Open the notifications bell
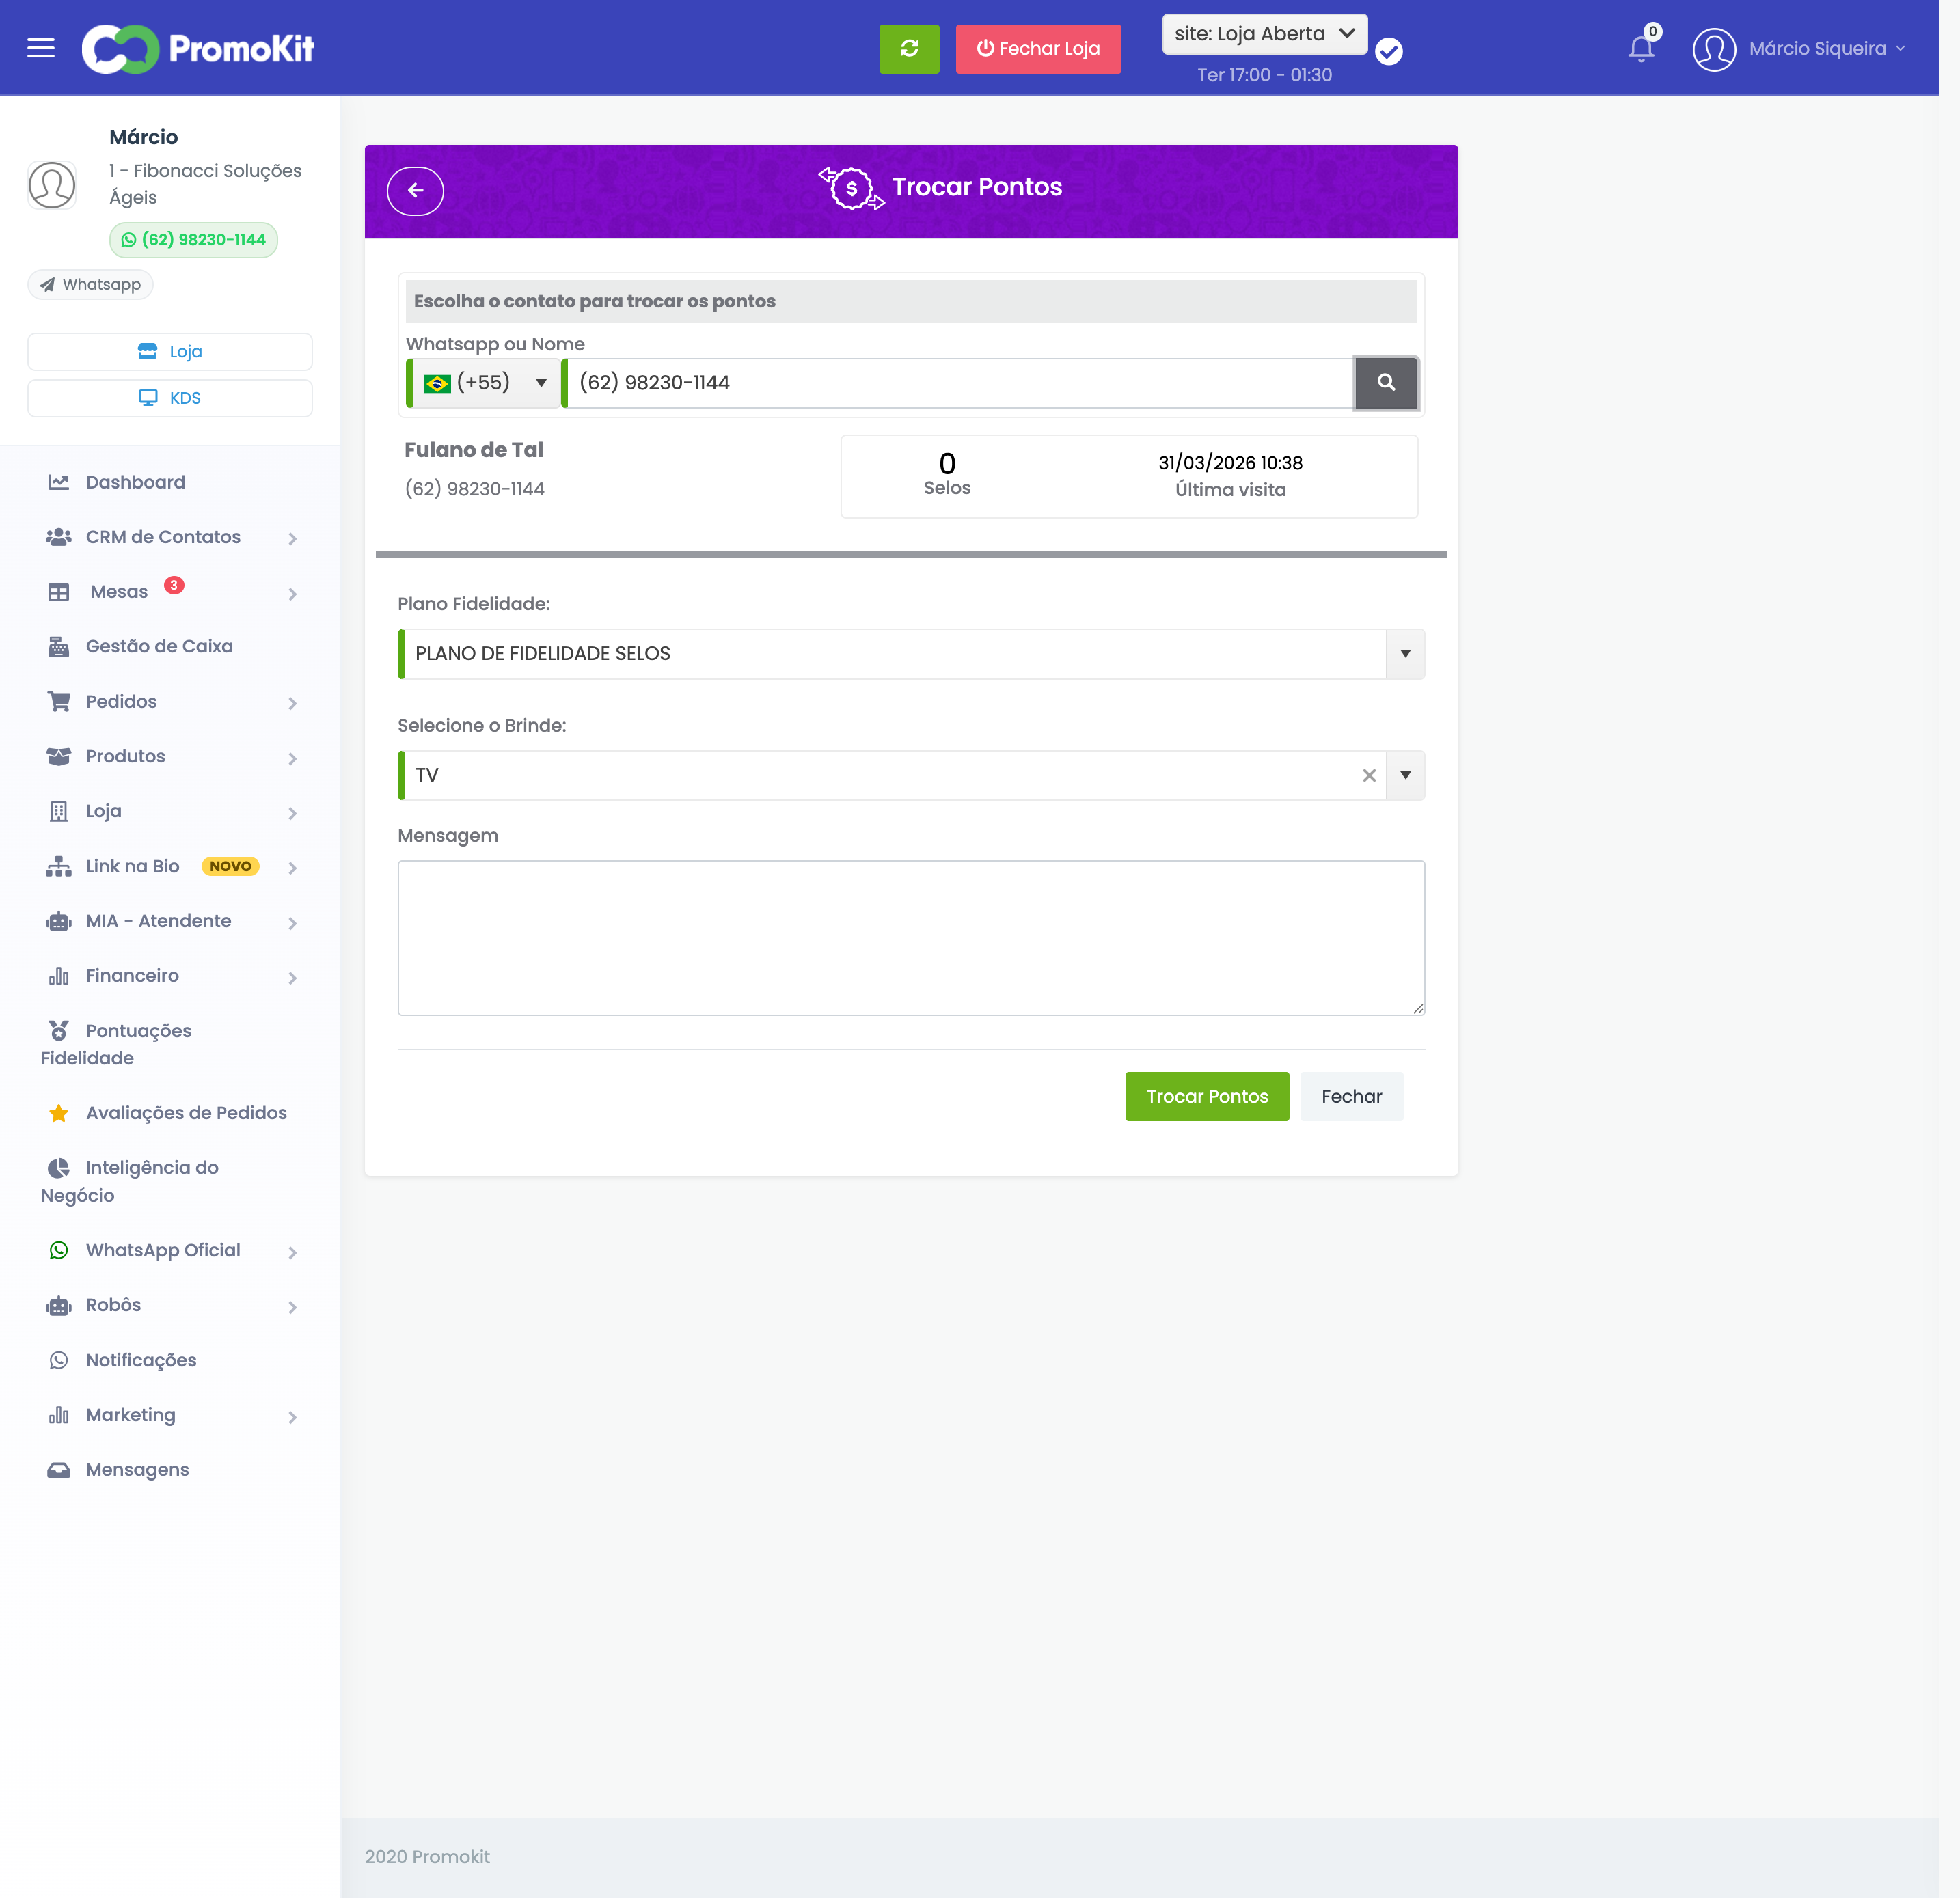Image resolution: width=1960 pixels, height=1898 pixels. click(x=1641, y=48)
